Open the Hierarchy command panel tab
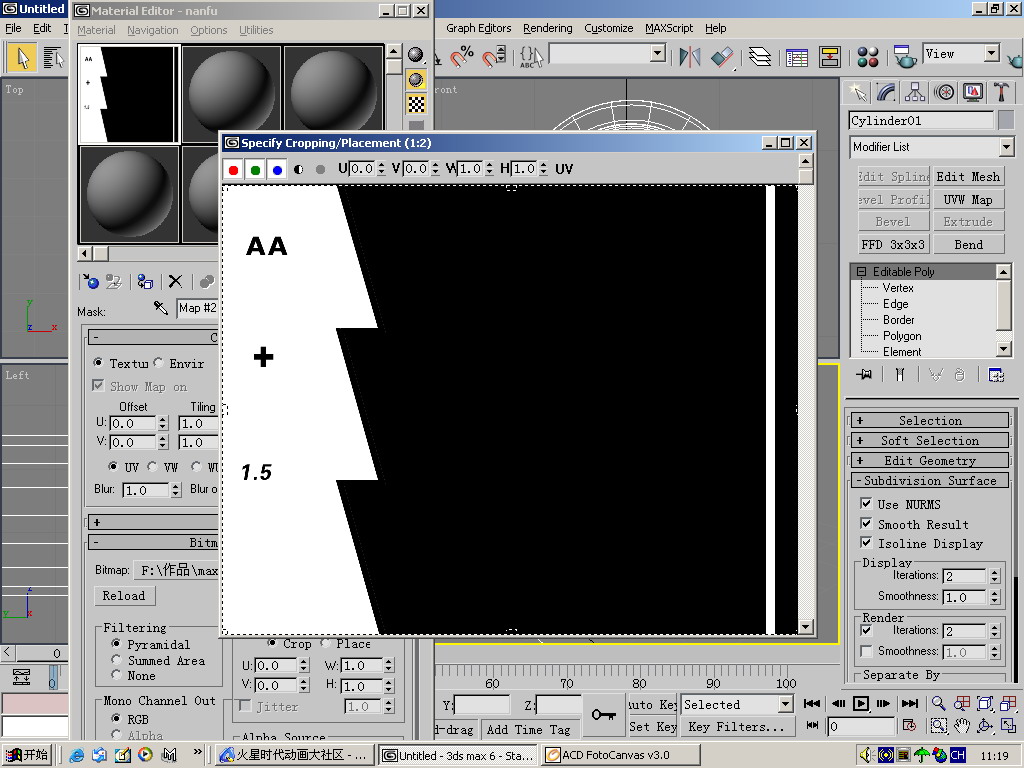This screenshot has height=768, width=1024. pyautogui.click(x=915, y=92)
